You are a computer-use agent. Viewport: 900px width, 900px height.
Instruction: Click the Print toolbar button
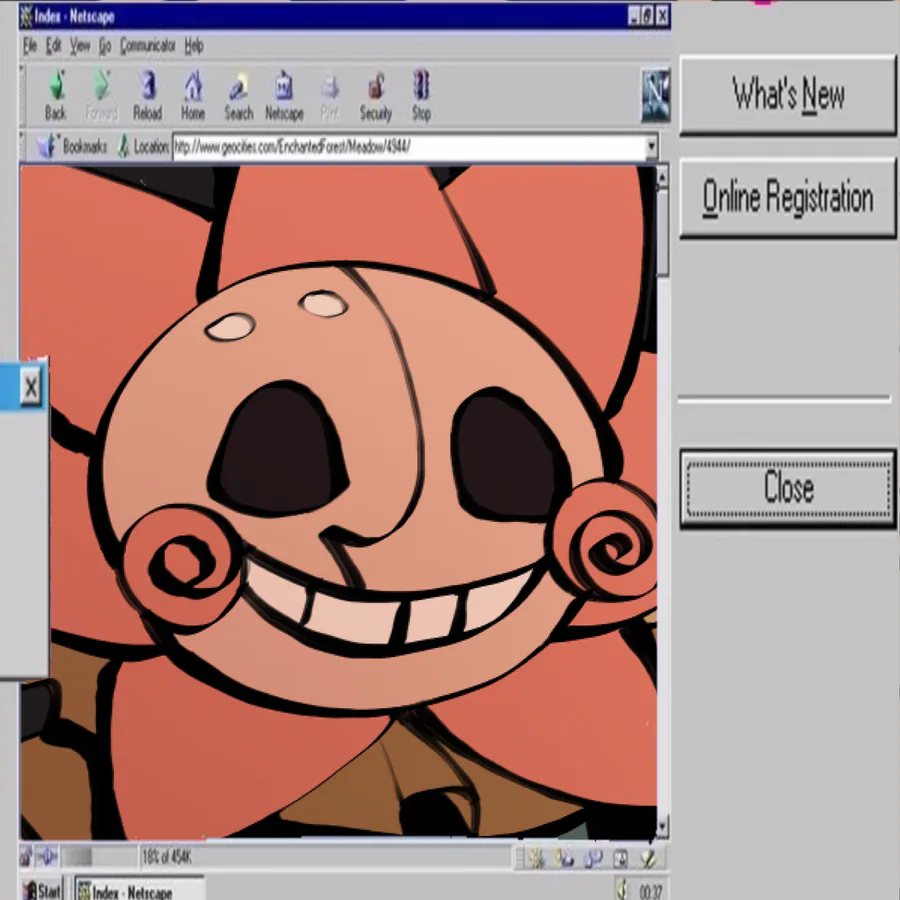tap(329, 95)
